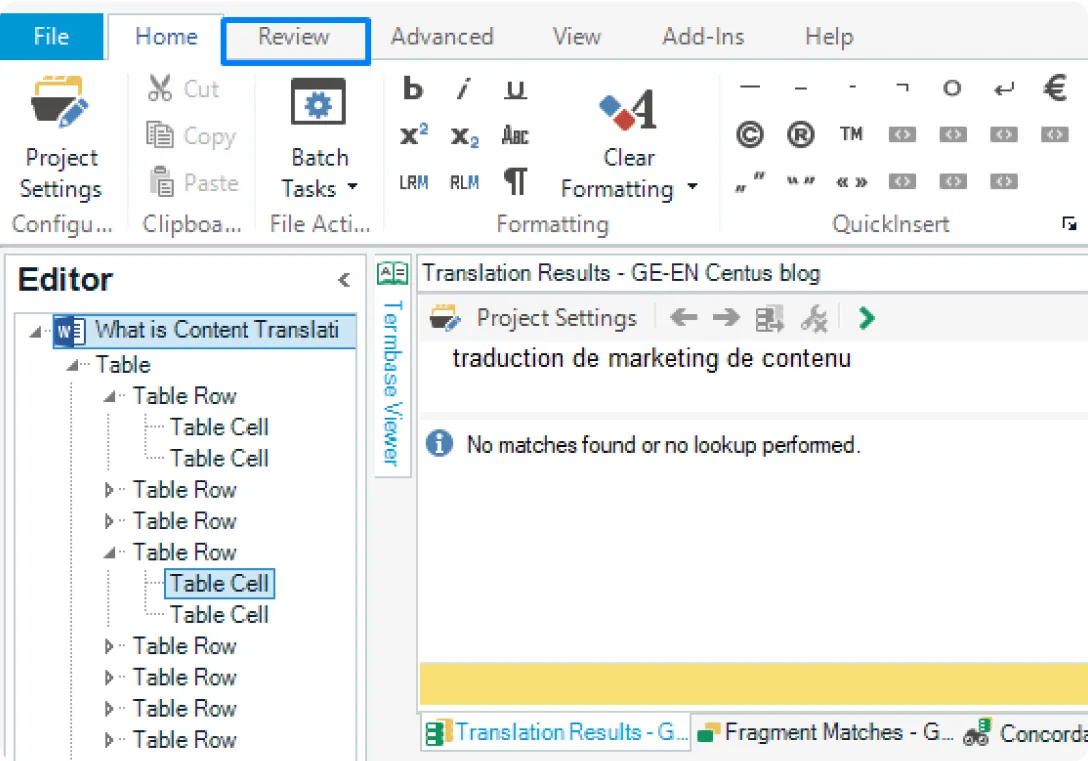Open Project Settings in the ribbon
The height and width of the screenshot is (761, 1088).
point(61,140)
